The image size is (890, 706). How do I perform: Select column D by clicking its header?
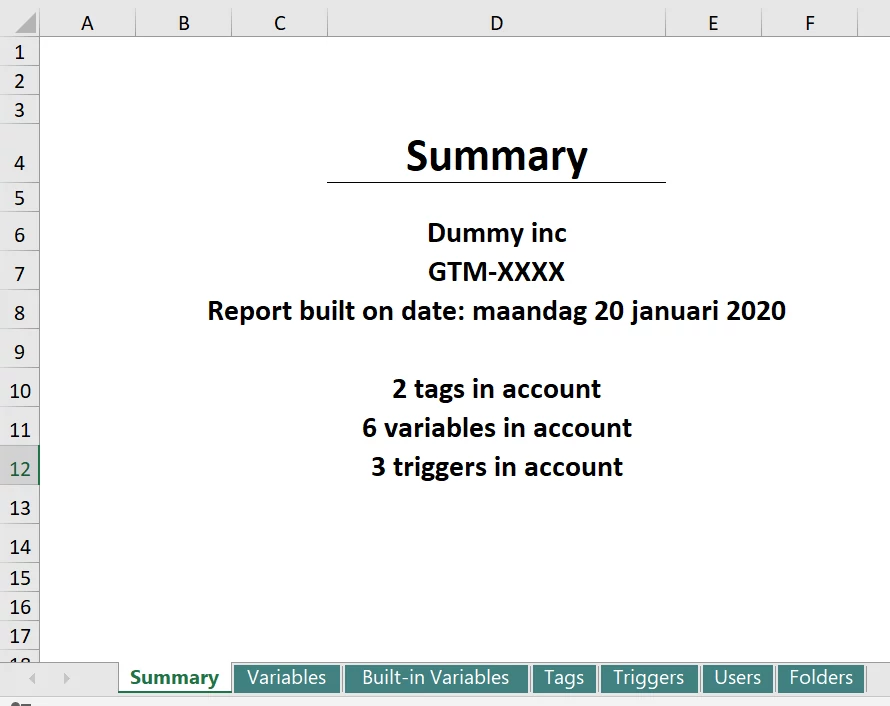pos(496,22)
